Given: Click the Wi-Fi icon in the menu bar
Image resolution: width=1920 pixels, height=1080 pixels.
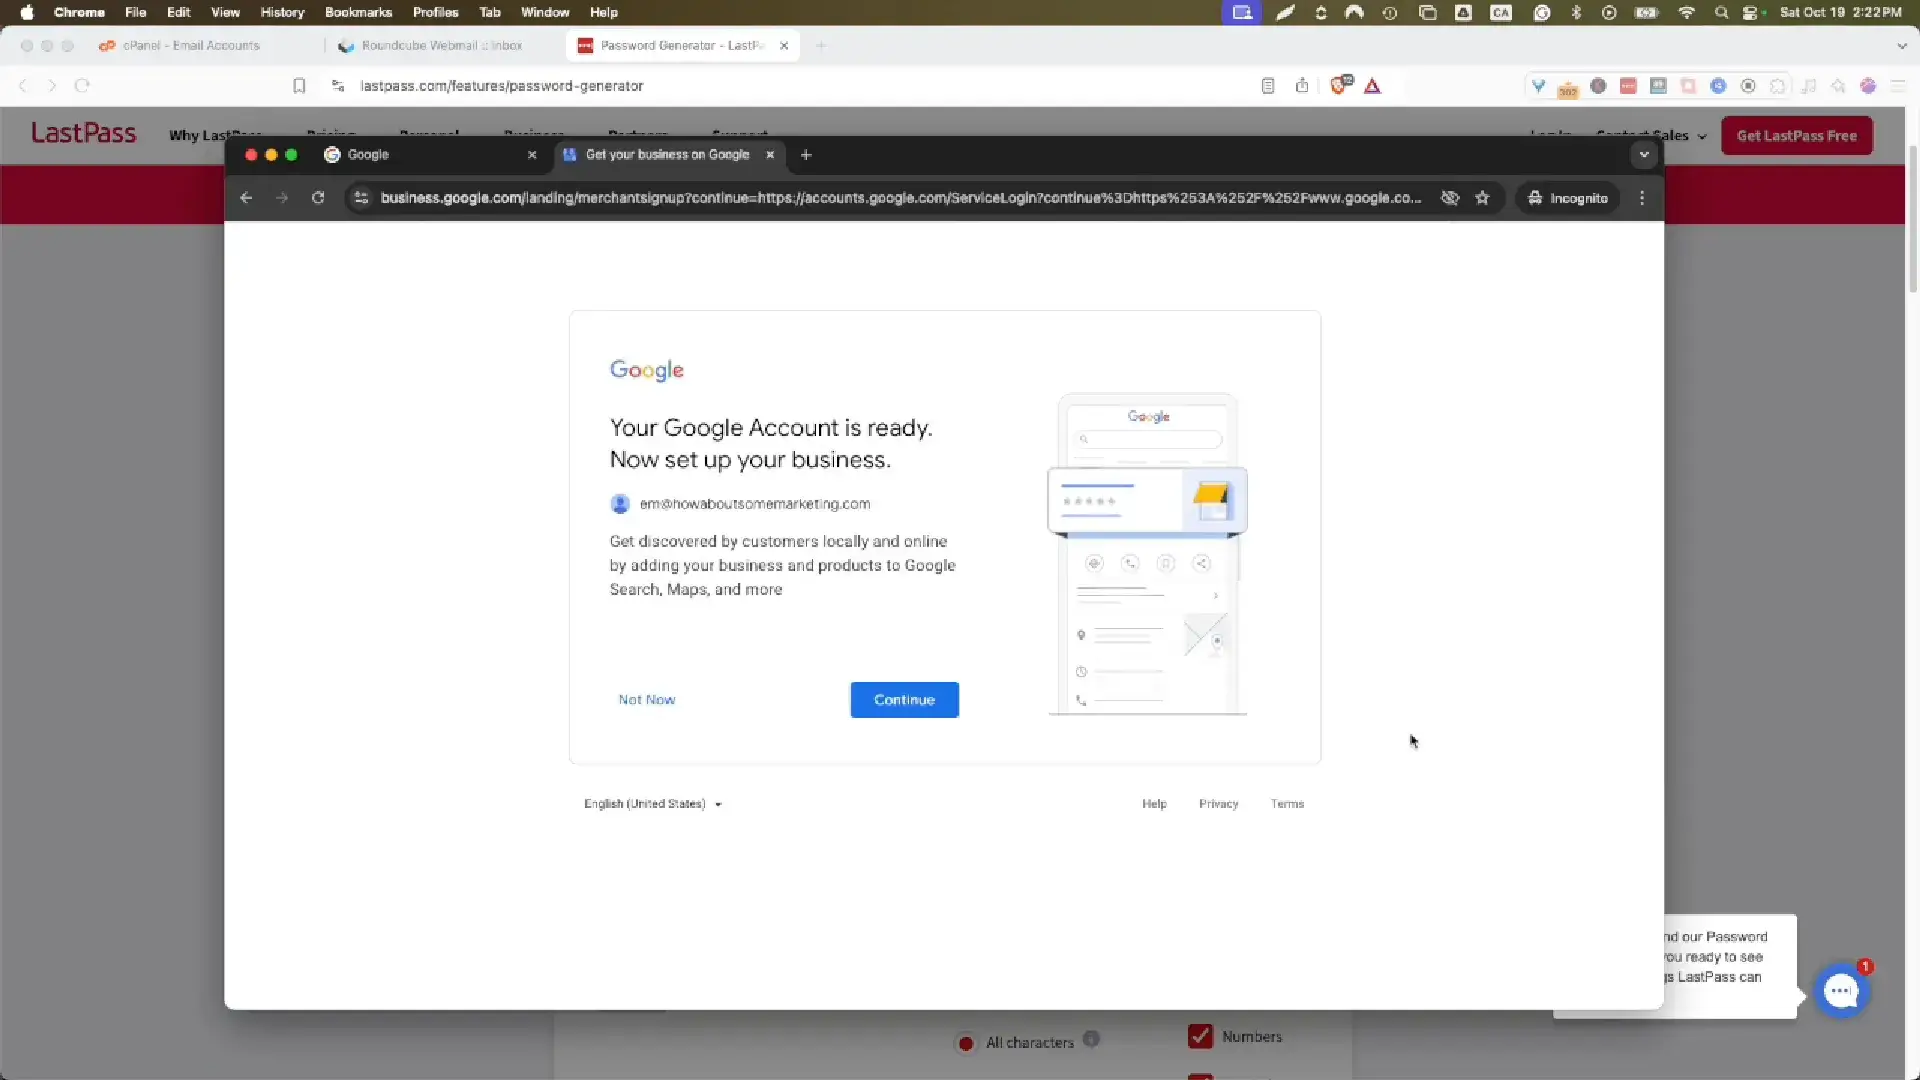Looking at the screenshot, I should tap(1686, 12).
